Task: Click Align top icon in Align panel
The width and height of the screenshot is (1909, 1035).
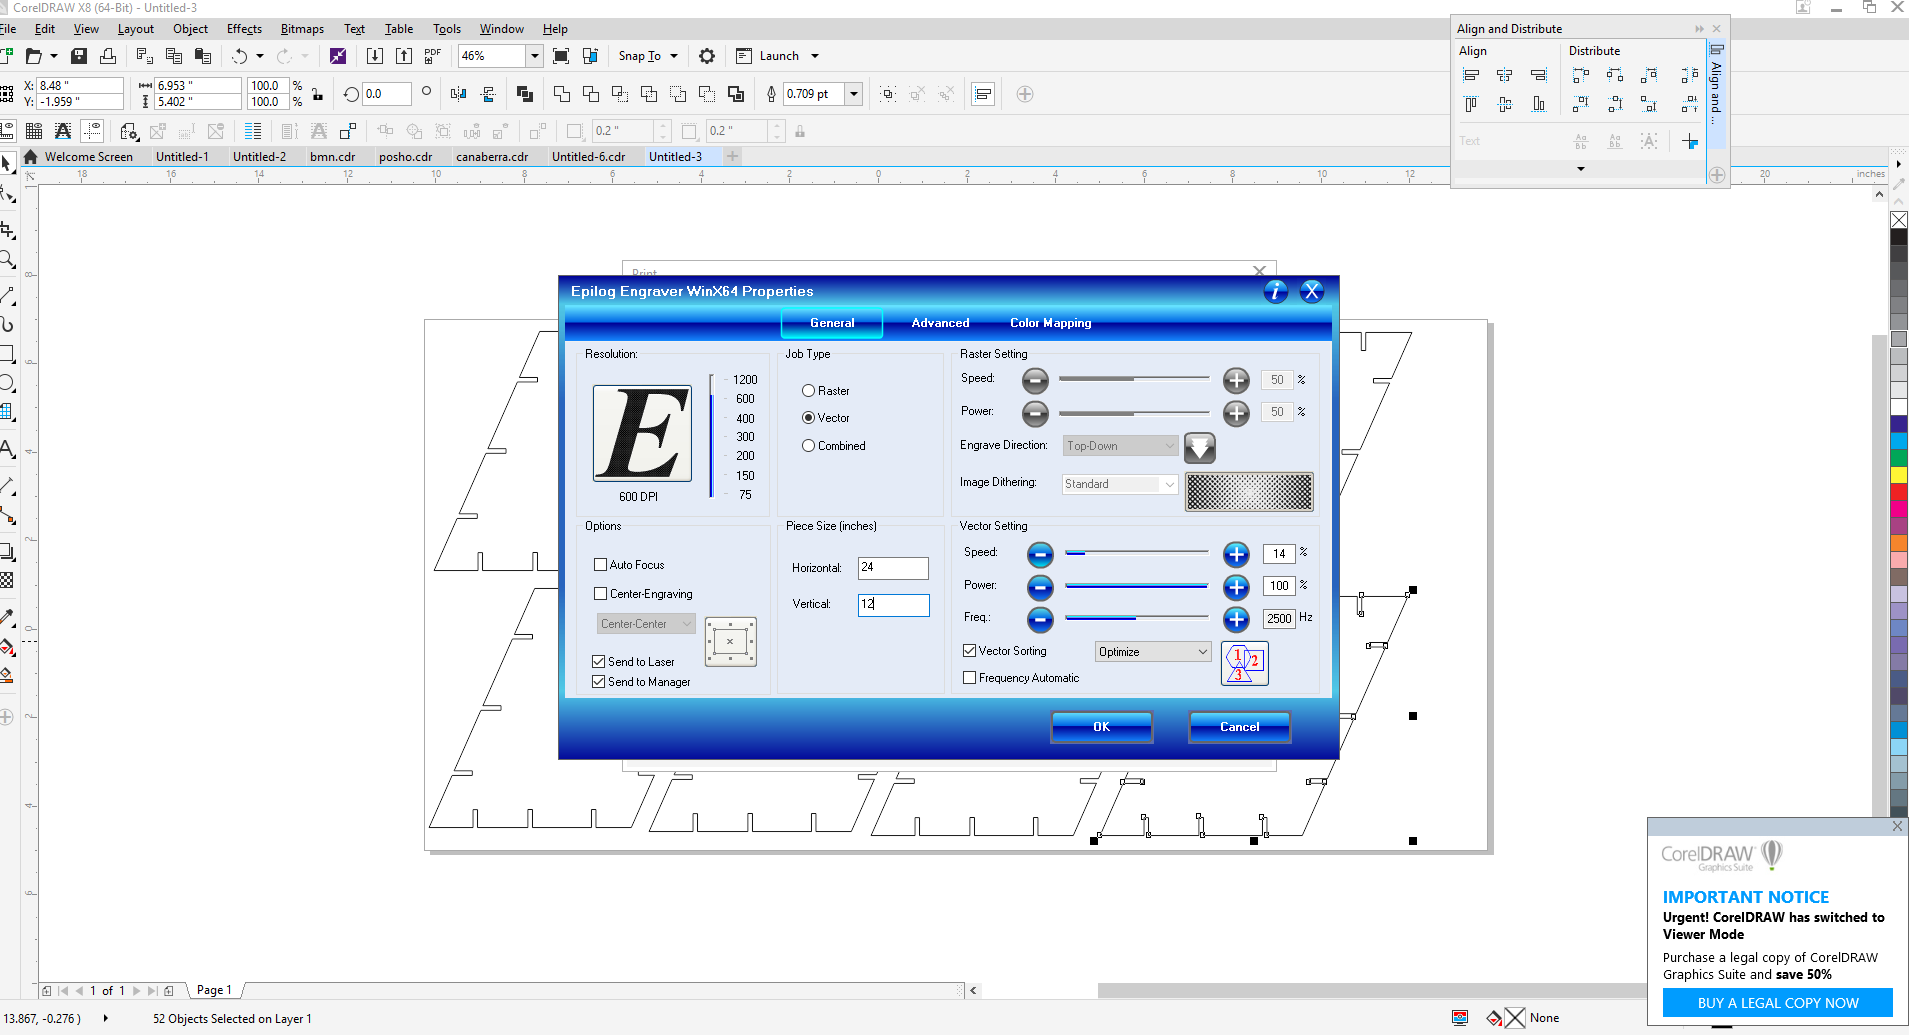Action: [x=1471, y=104]
